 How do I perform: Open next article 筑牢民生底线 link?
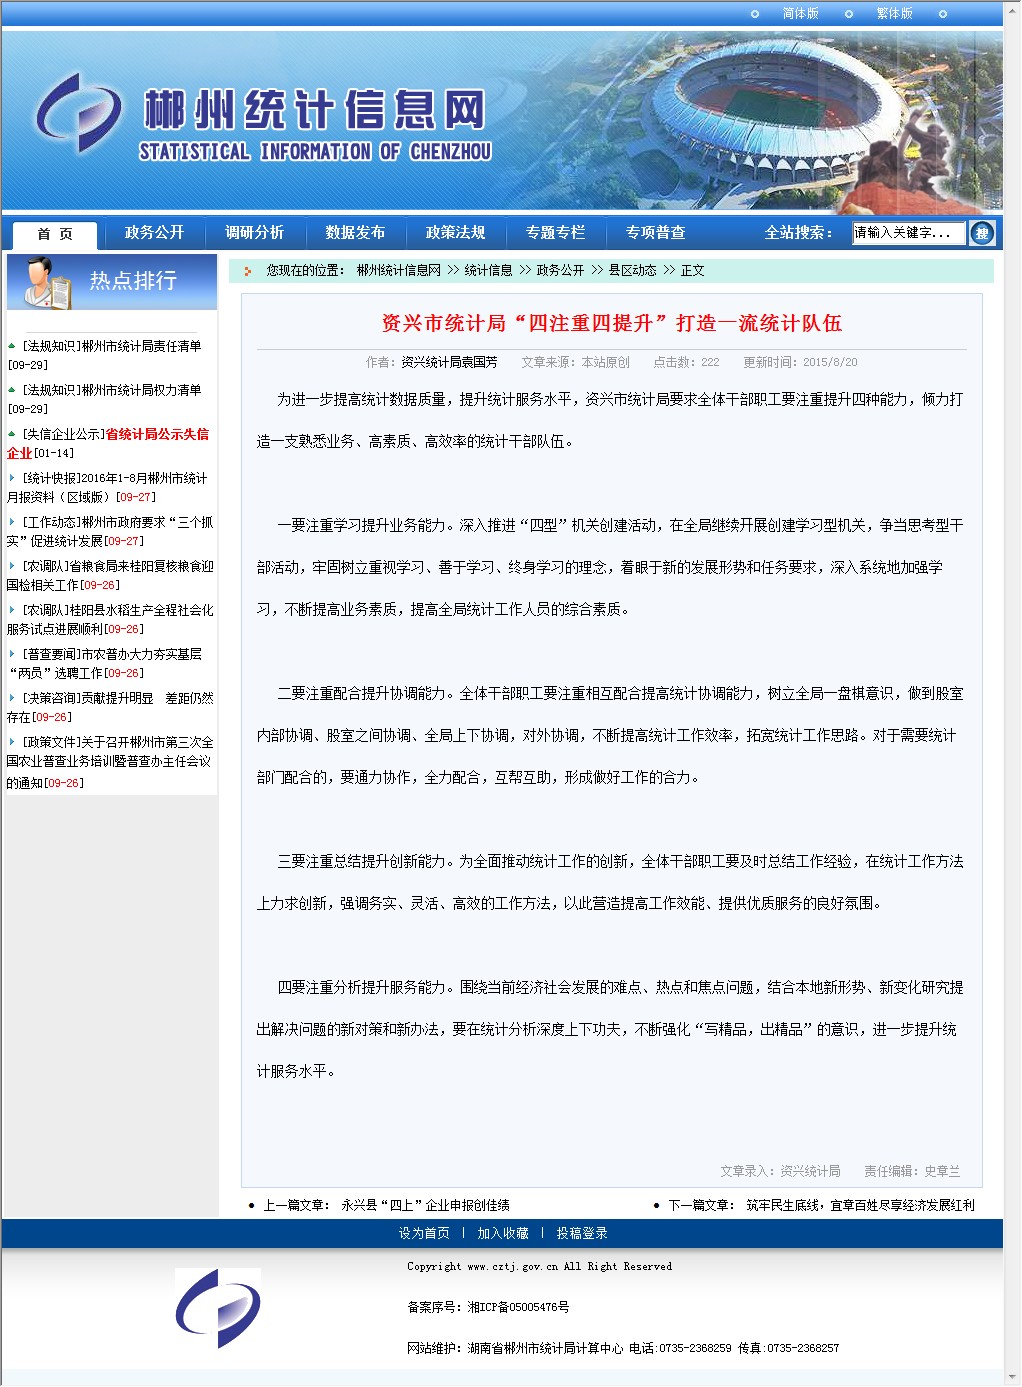[x=859, y=1205]
